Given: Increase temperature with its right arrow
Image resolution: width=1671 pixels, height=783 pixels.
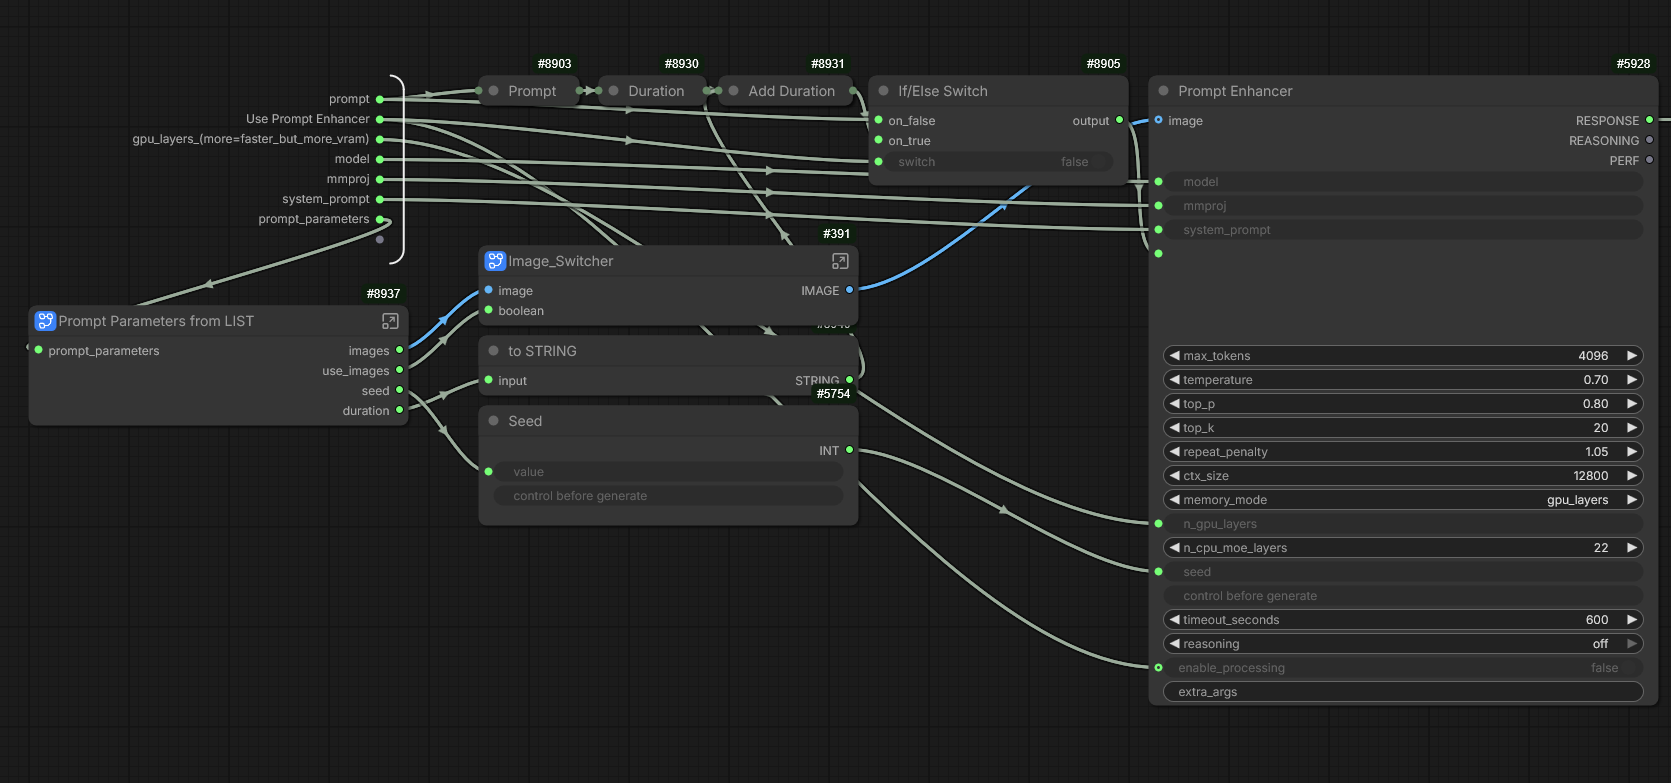Looking at the screenshot, I should tap(1632, 380).
